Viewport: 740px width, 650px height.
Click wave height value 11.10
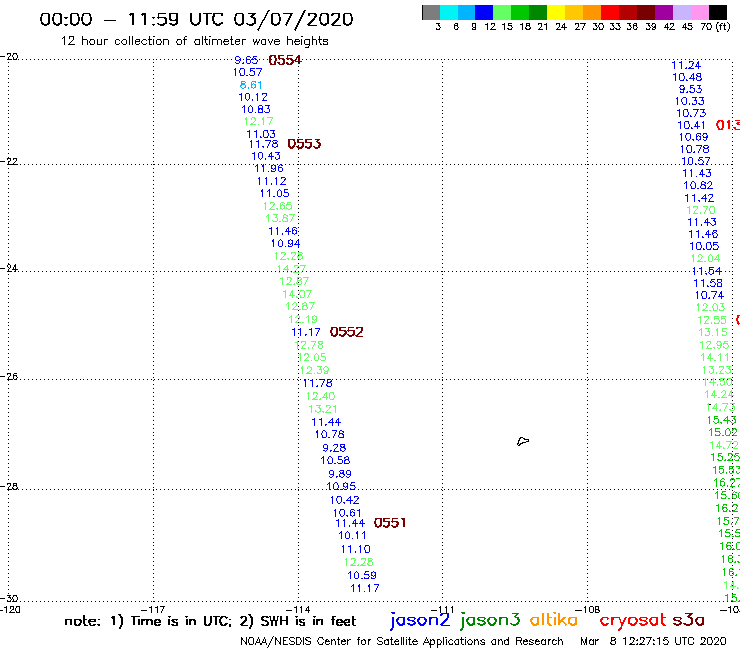tap(356, 549)
